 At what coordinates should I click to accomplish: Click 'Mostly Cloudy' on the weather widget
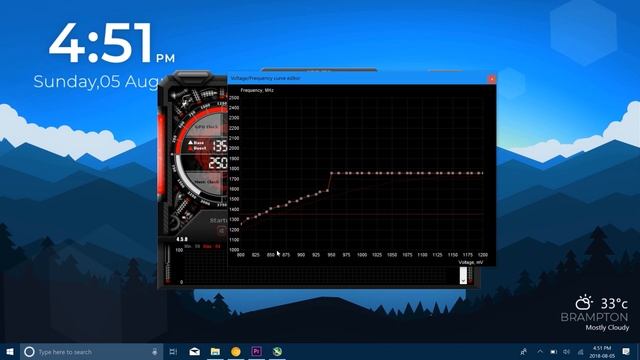point(607,328)
